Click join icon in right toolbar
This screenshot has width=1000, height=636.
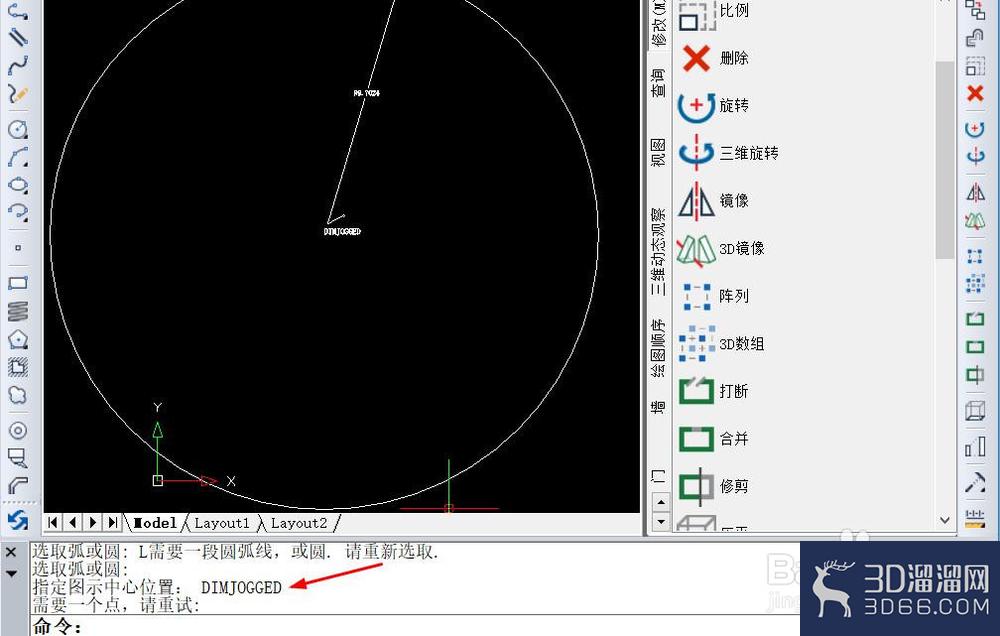[975, 347]
